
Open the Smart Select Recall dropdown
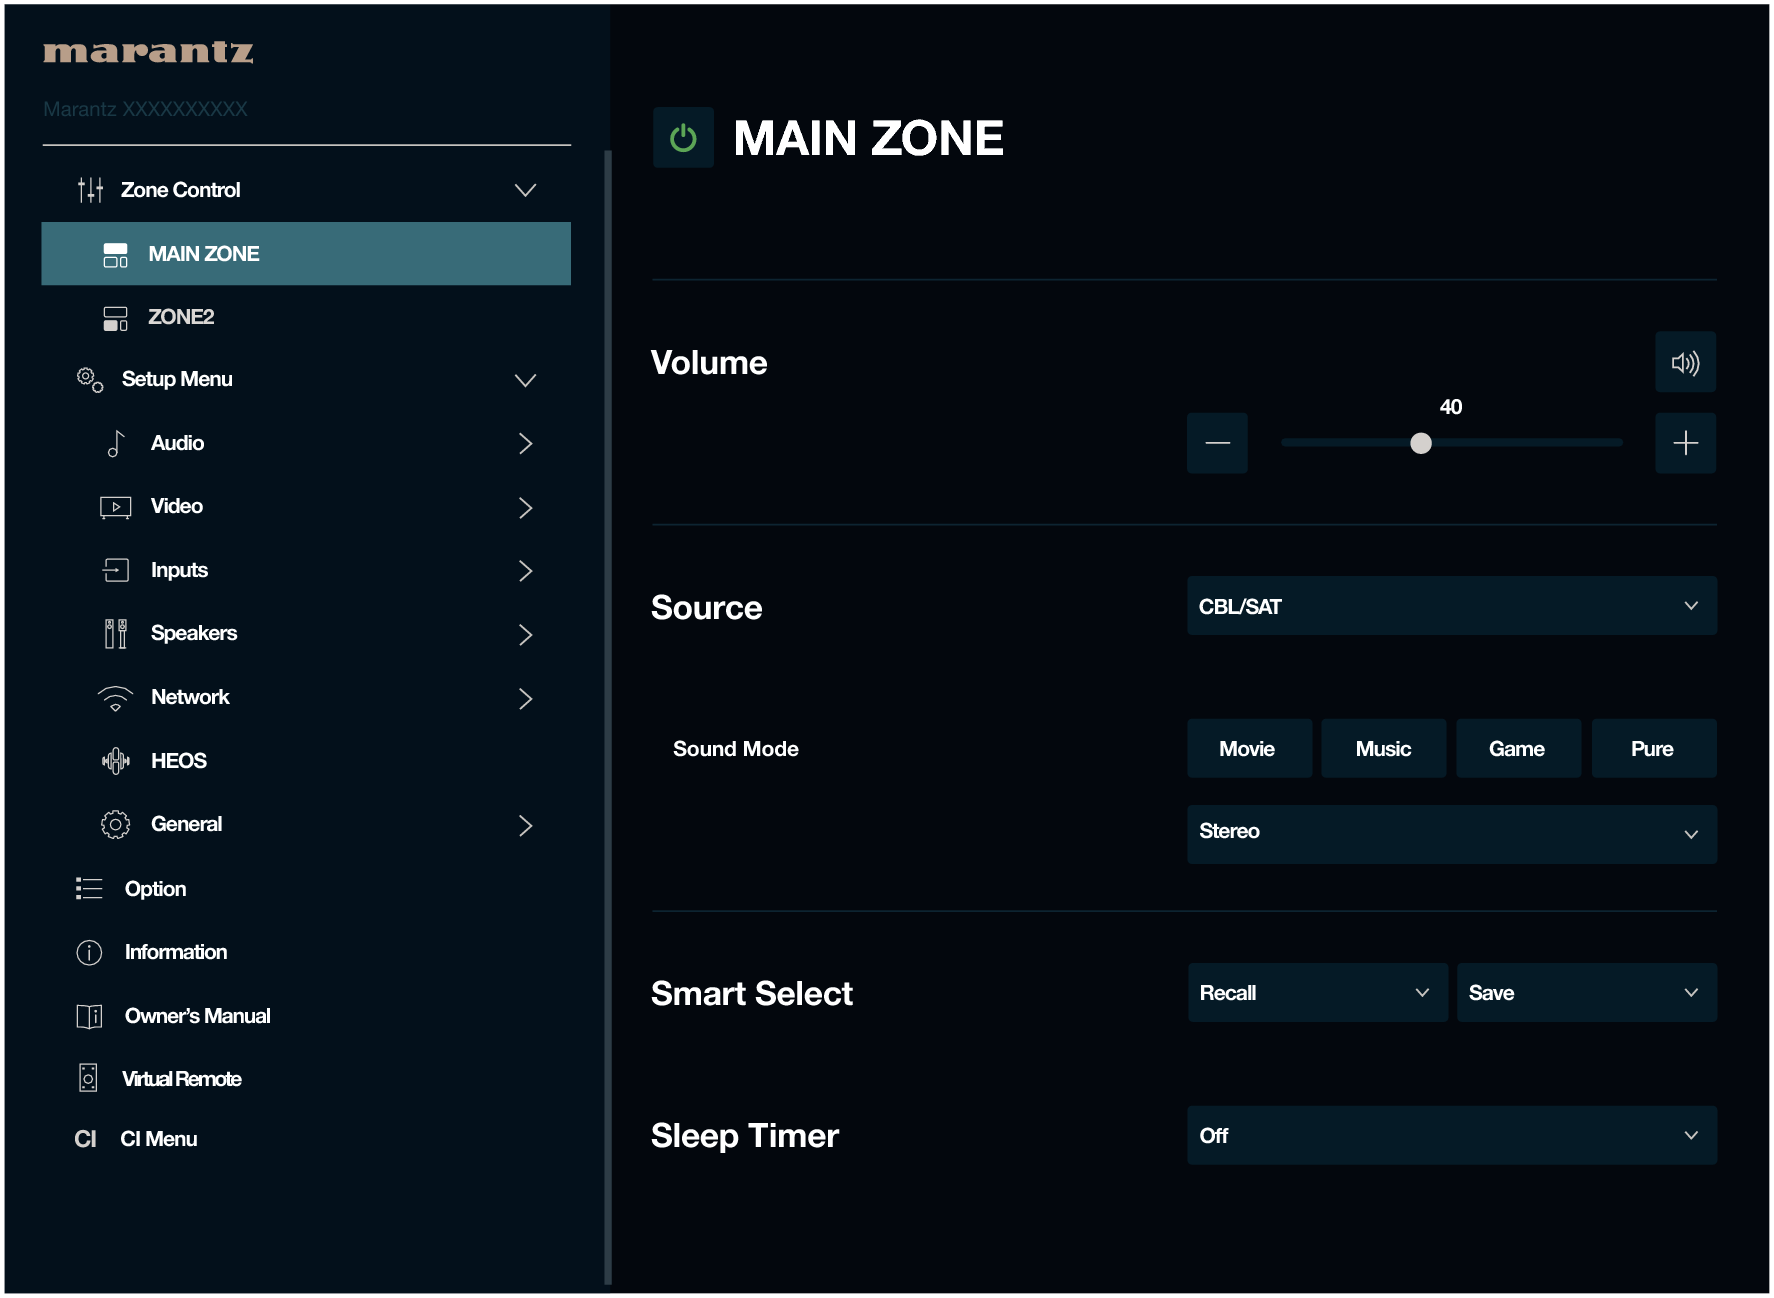pyautogui.click(x=1317, y=992)
